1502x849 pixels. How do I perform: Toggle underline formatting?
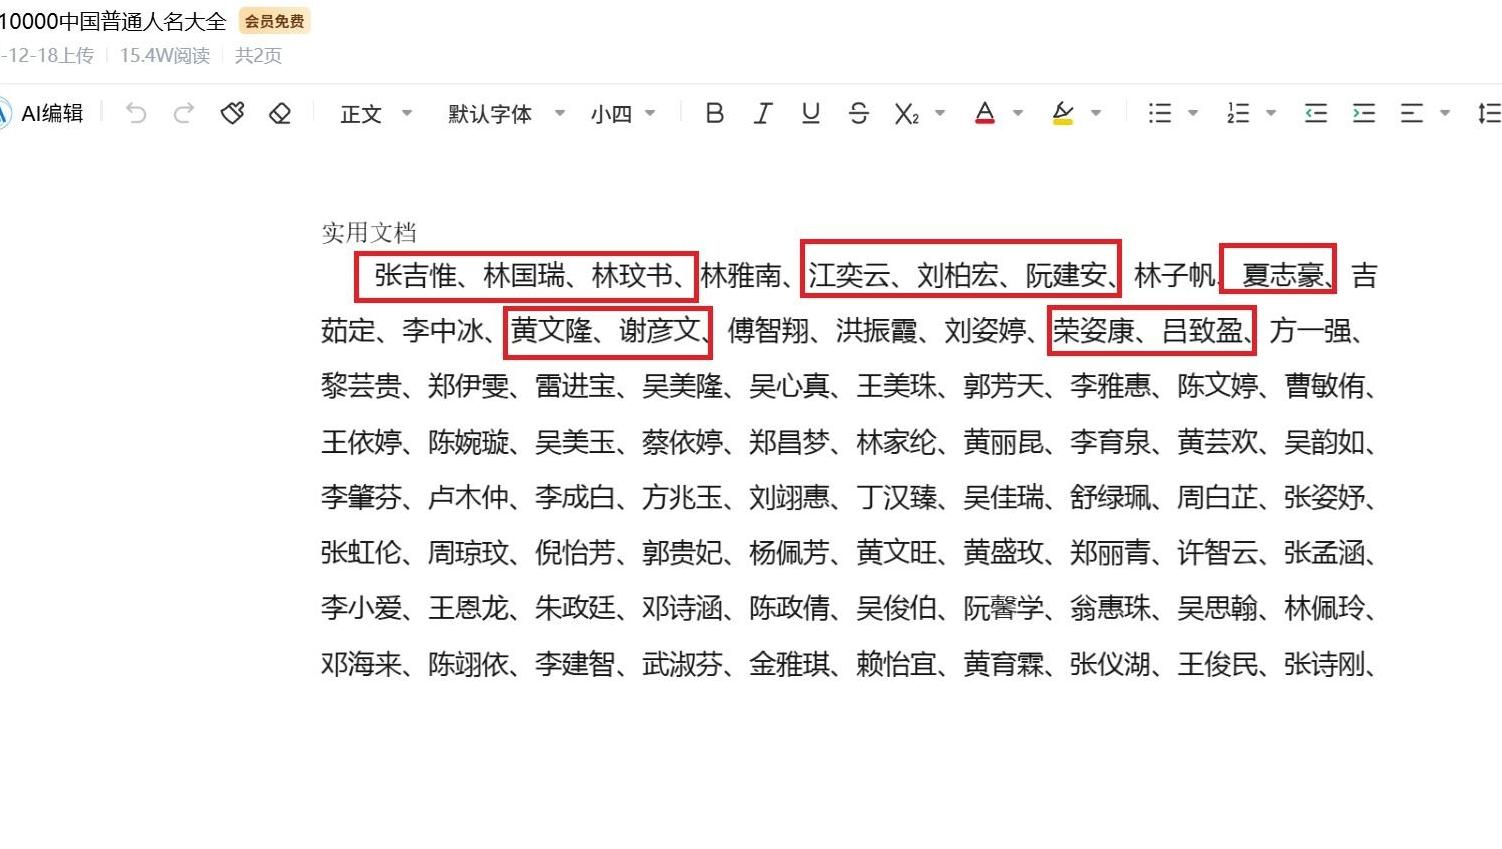tap(810, 113)
